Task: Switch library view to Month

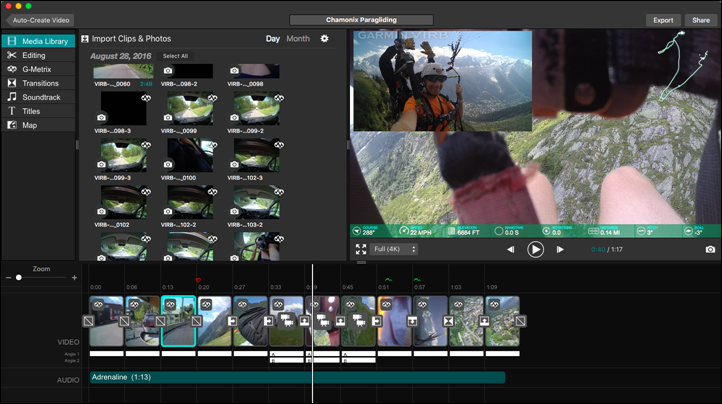Action: (298, 39)
